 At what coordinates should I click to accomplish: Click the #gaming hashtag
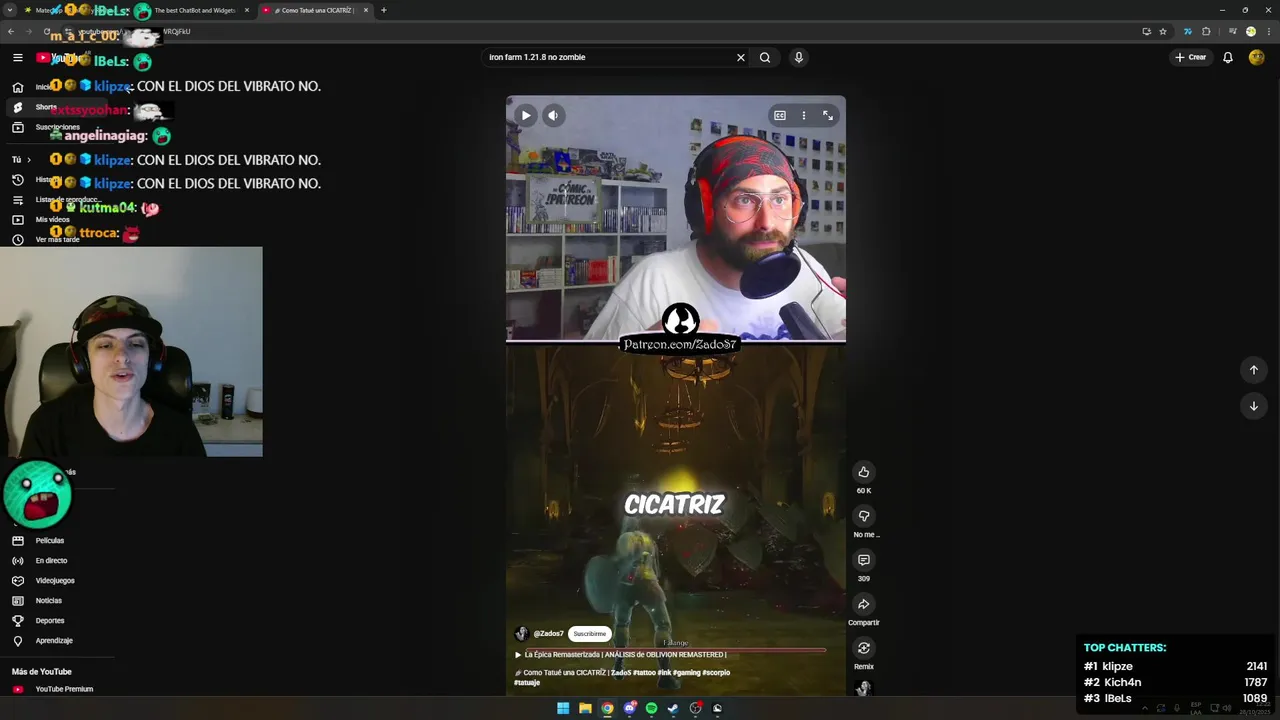pyautogui.click(x=686, y=673)
